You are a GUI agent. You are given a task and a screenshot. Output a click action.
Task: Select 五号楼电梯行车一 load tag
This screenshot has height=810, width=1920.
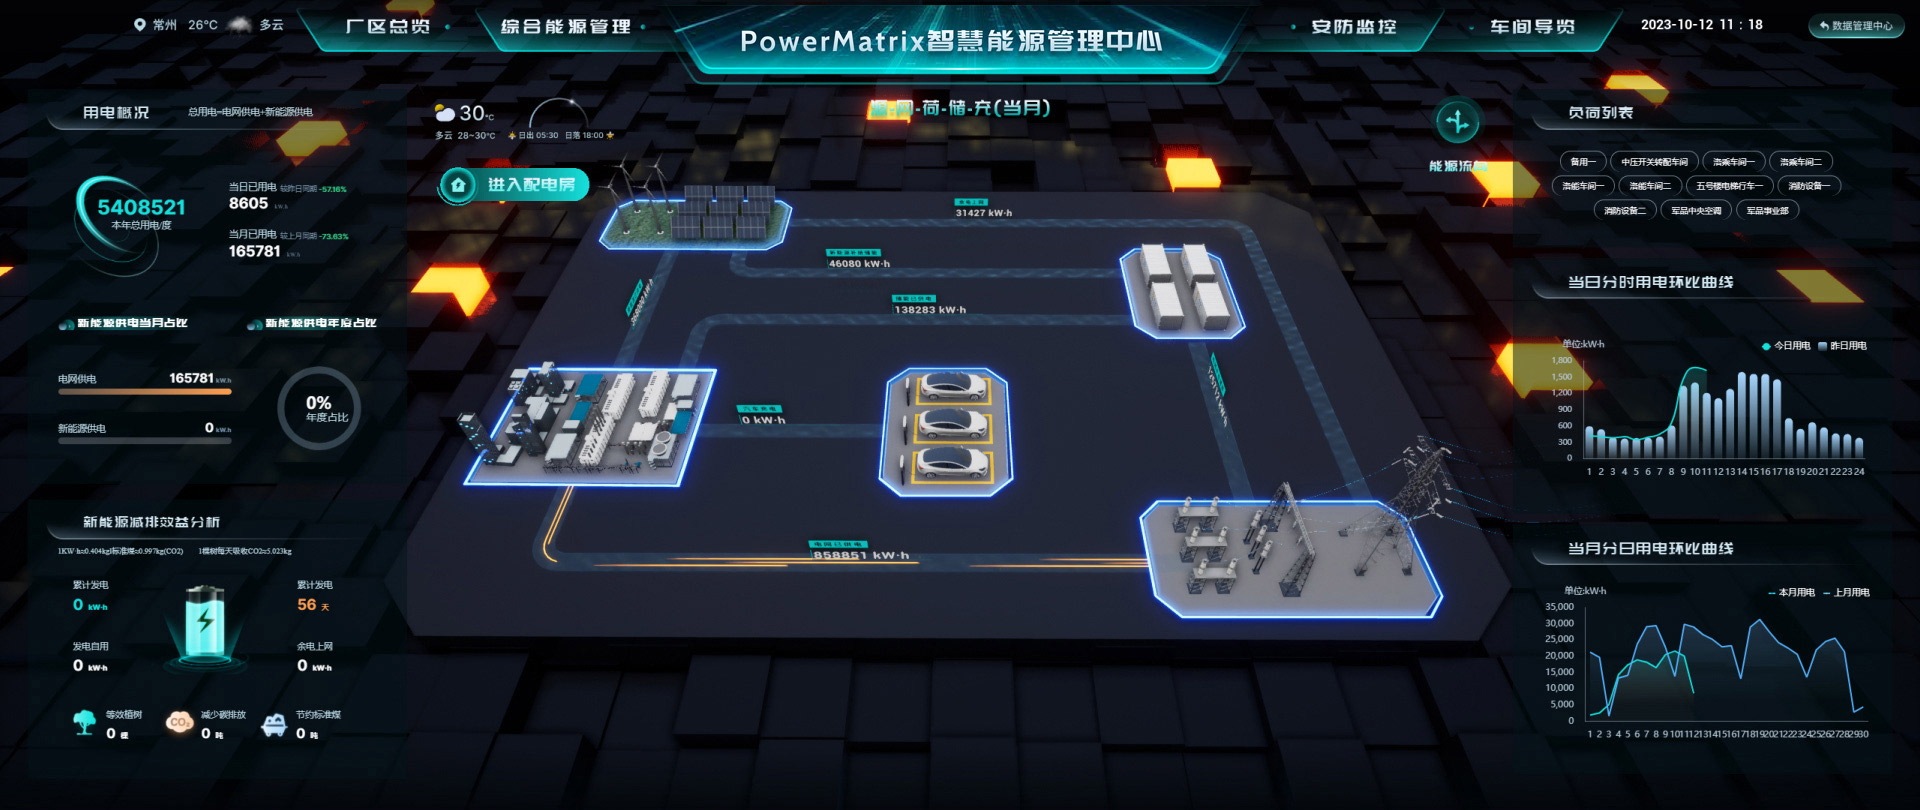coord(1729,186)
